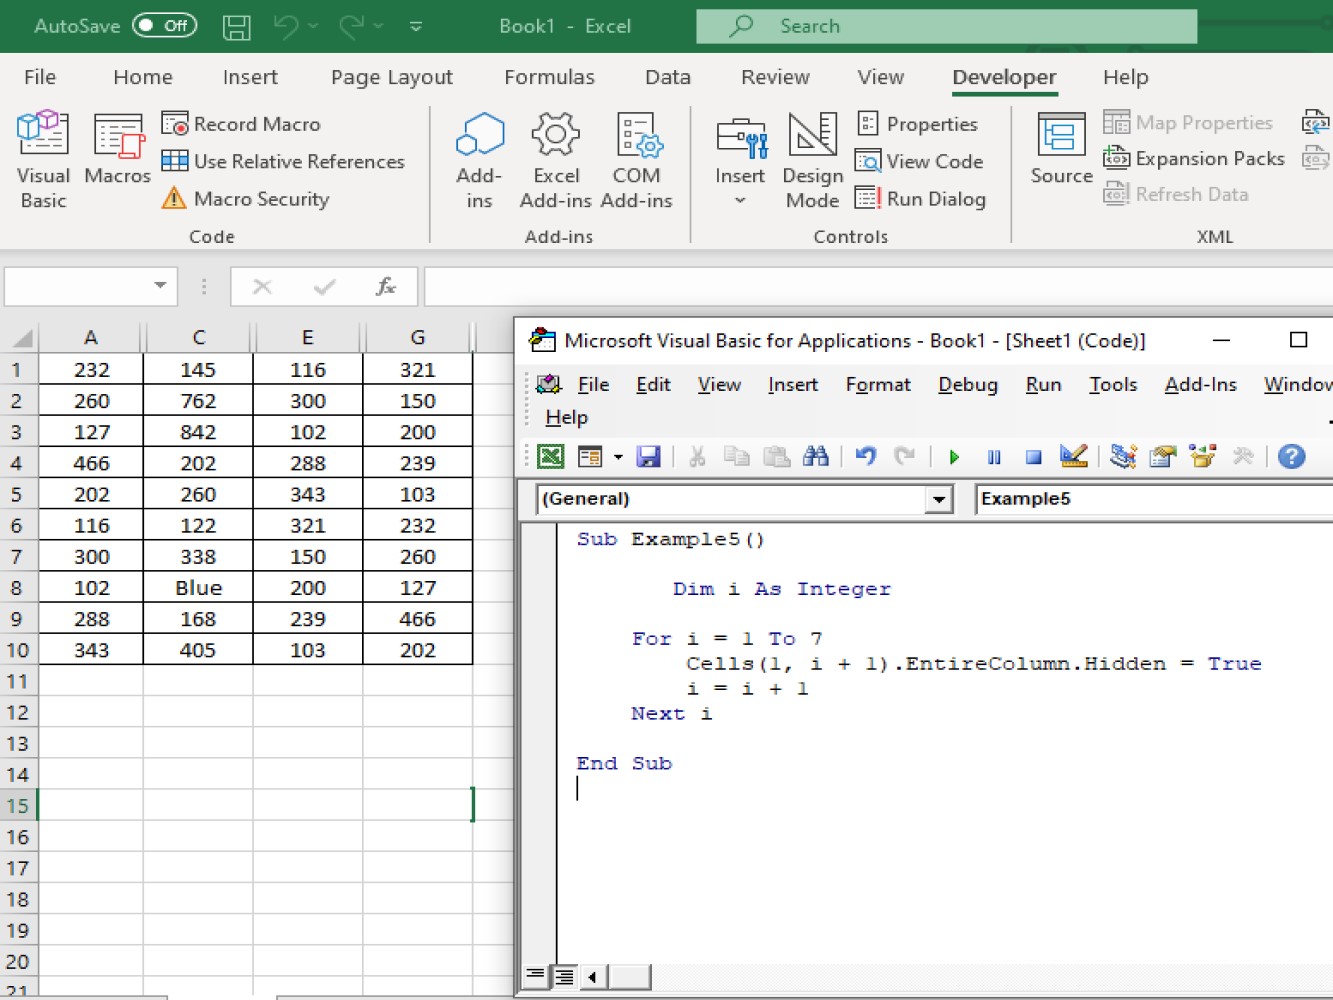Enable Use Relative References
The width and height of the screenshot is (1333, 1000).
pyautogui.click(x=284, y=160)
